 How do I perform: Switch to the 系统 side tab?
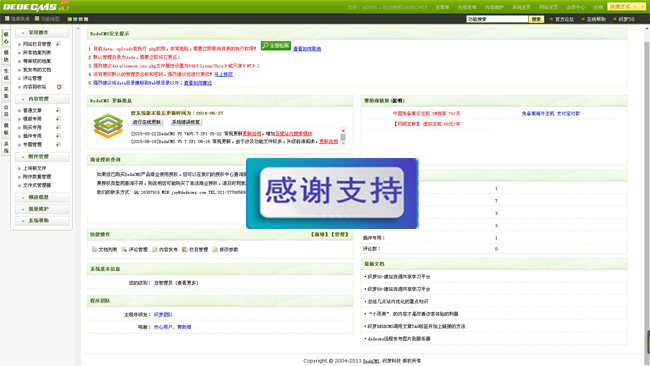coord(6,147)
